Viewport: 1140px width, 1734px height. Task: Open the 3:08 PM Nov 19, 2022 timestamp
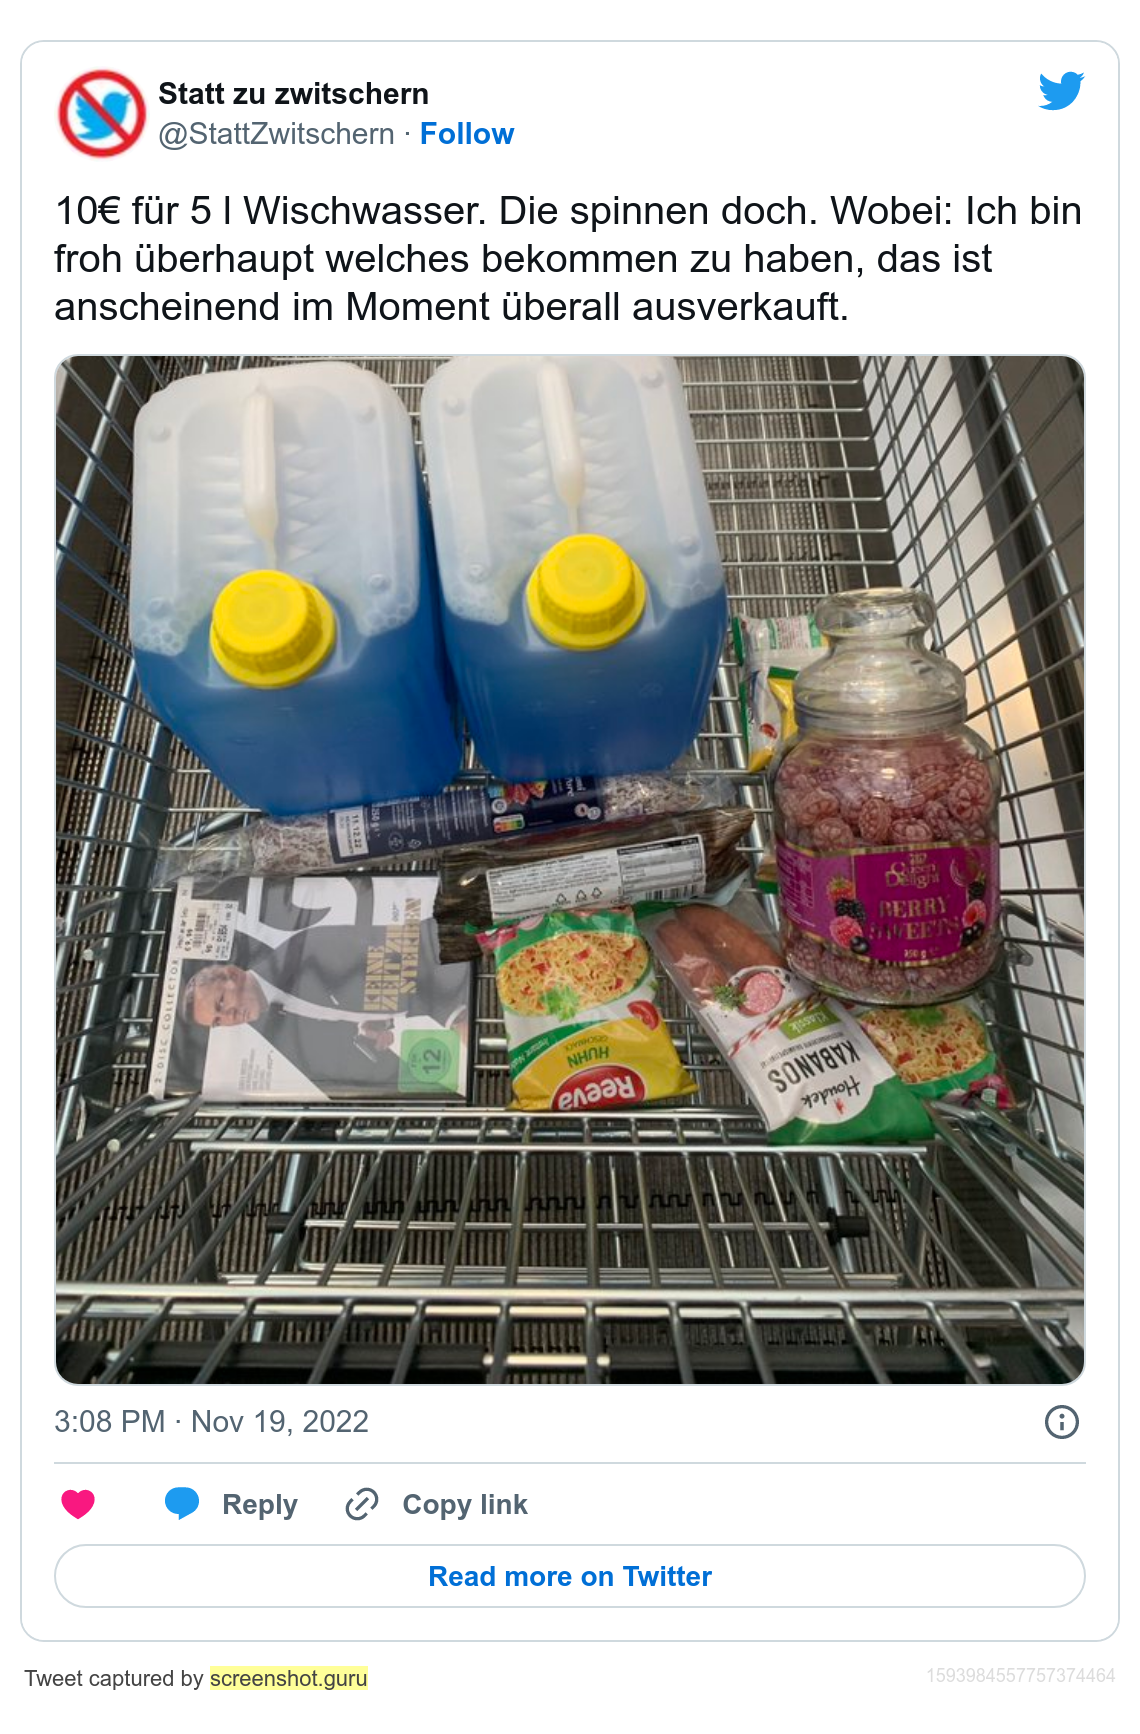[x=212, y=1422]
